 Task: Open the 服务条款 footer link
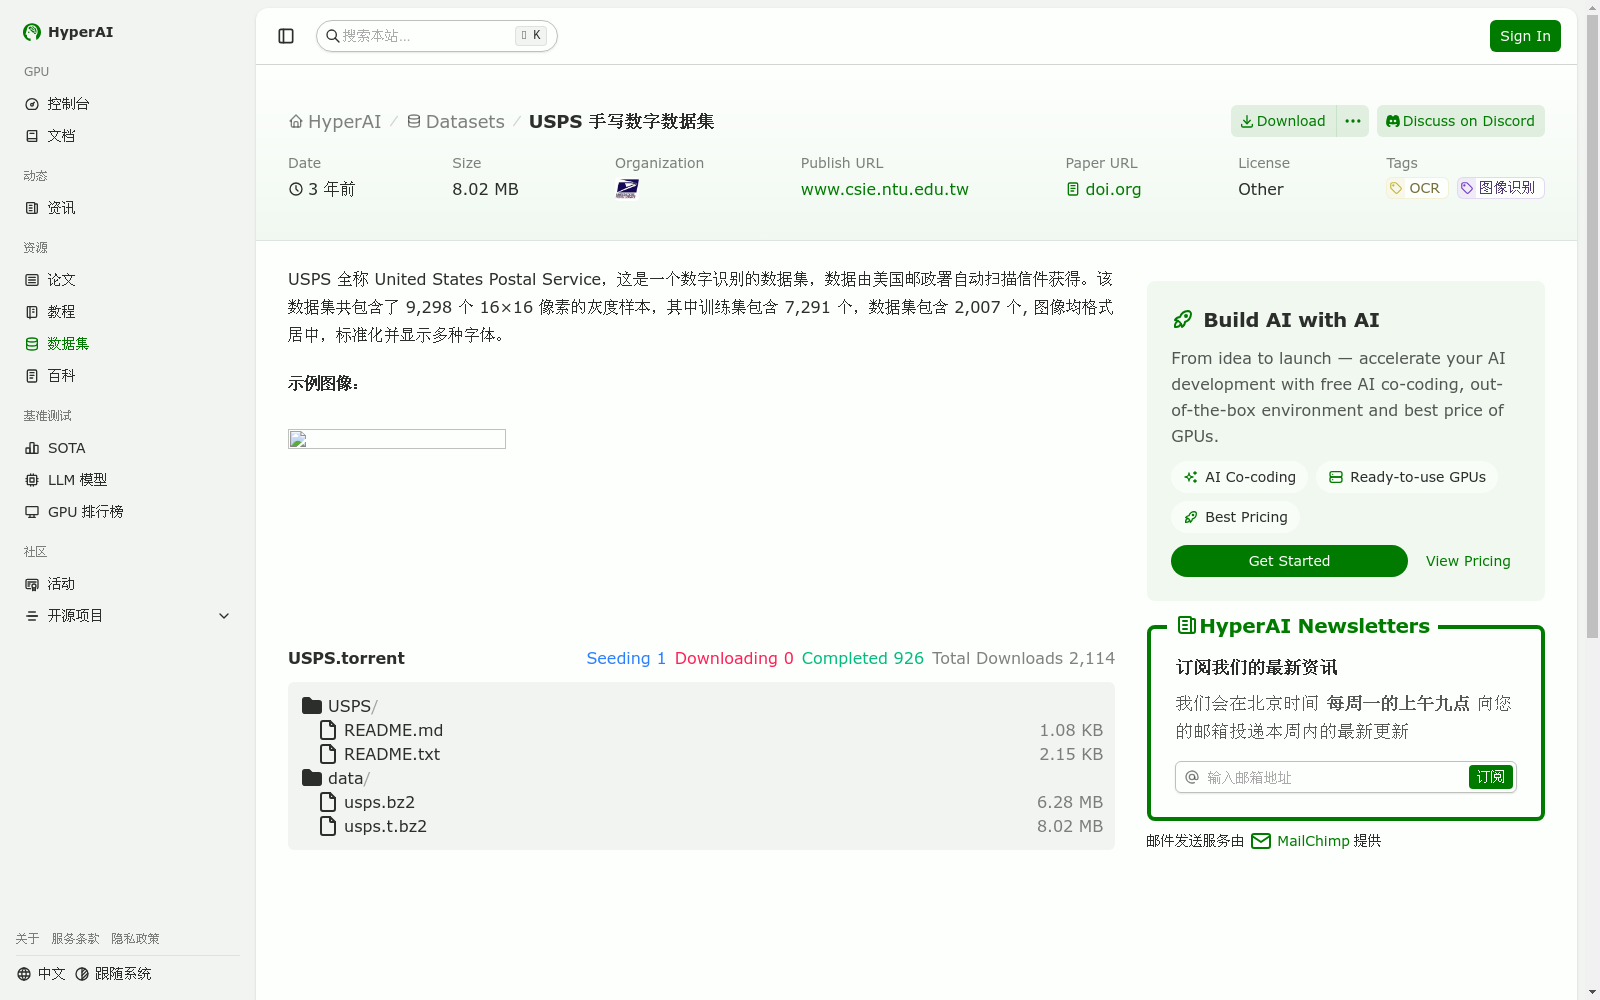[x=75, y=939]
